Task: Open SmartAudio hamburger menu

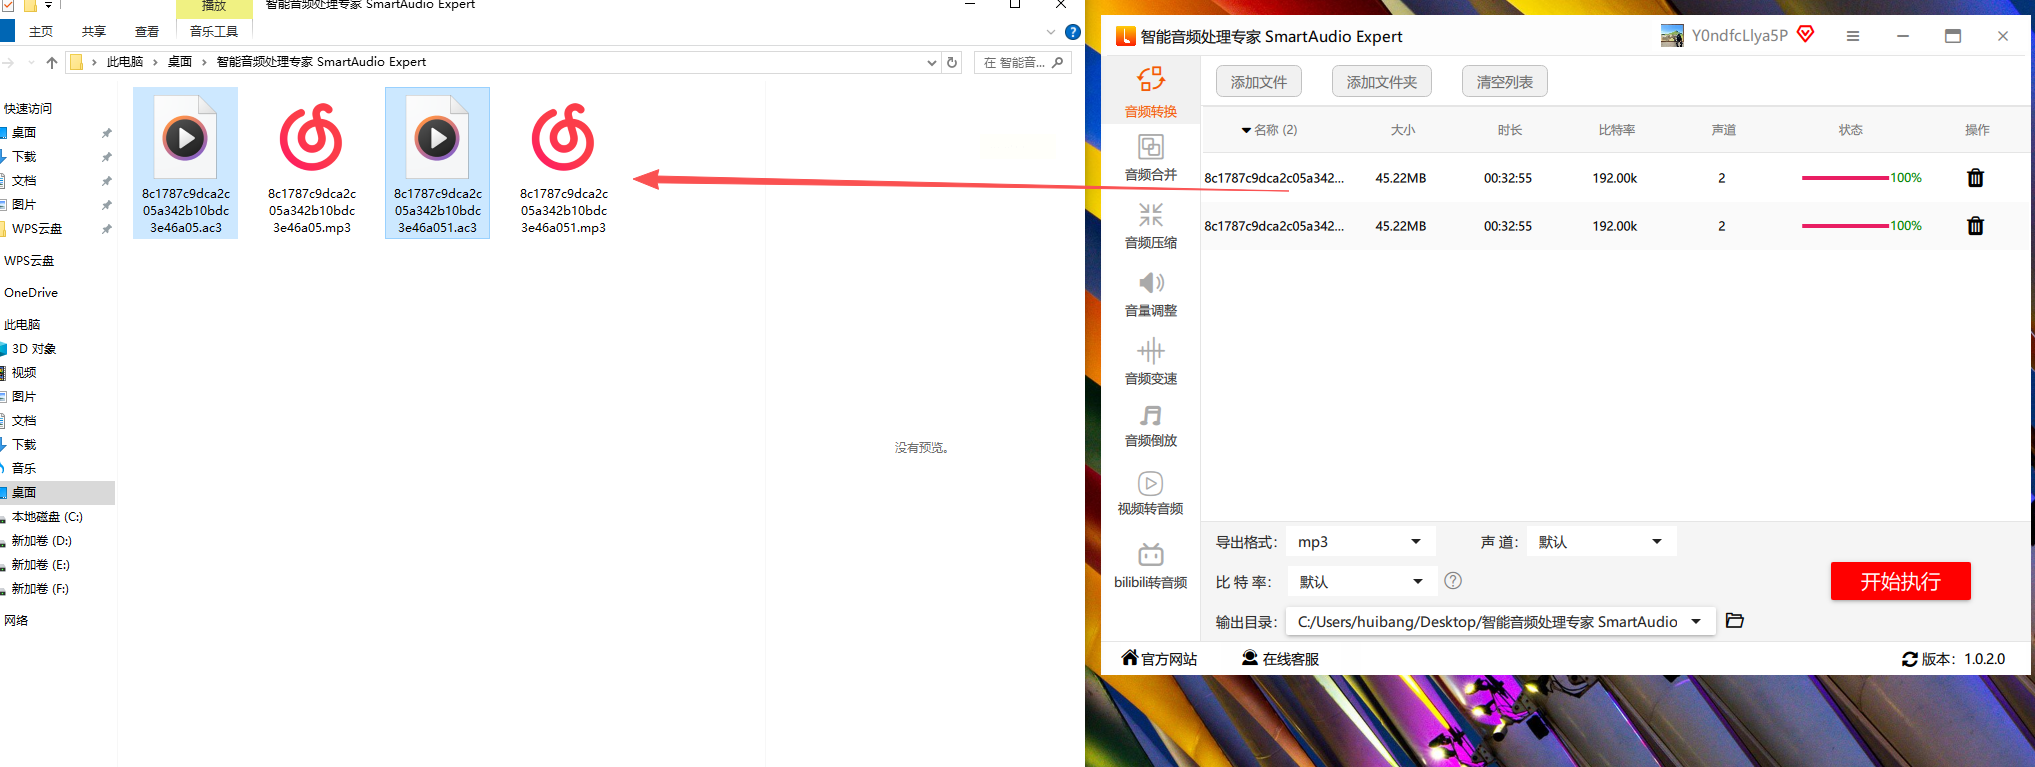Action: point(1853,36)
